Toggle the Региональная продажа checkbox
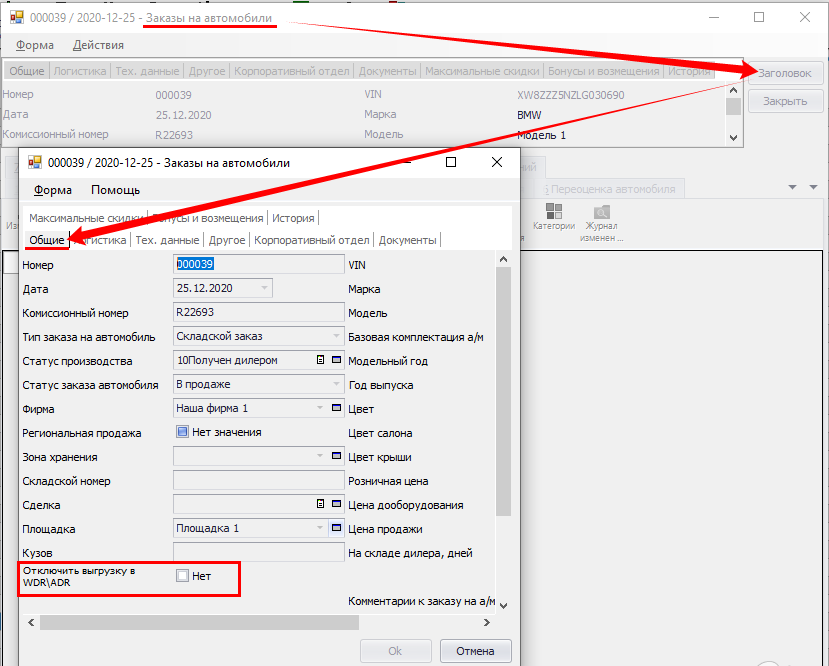The width and height of the screenshot is (829, 666). click(182, 432)
